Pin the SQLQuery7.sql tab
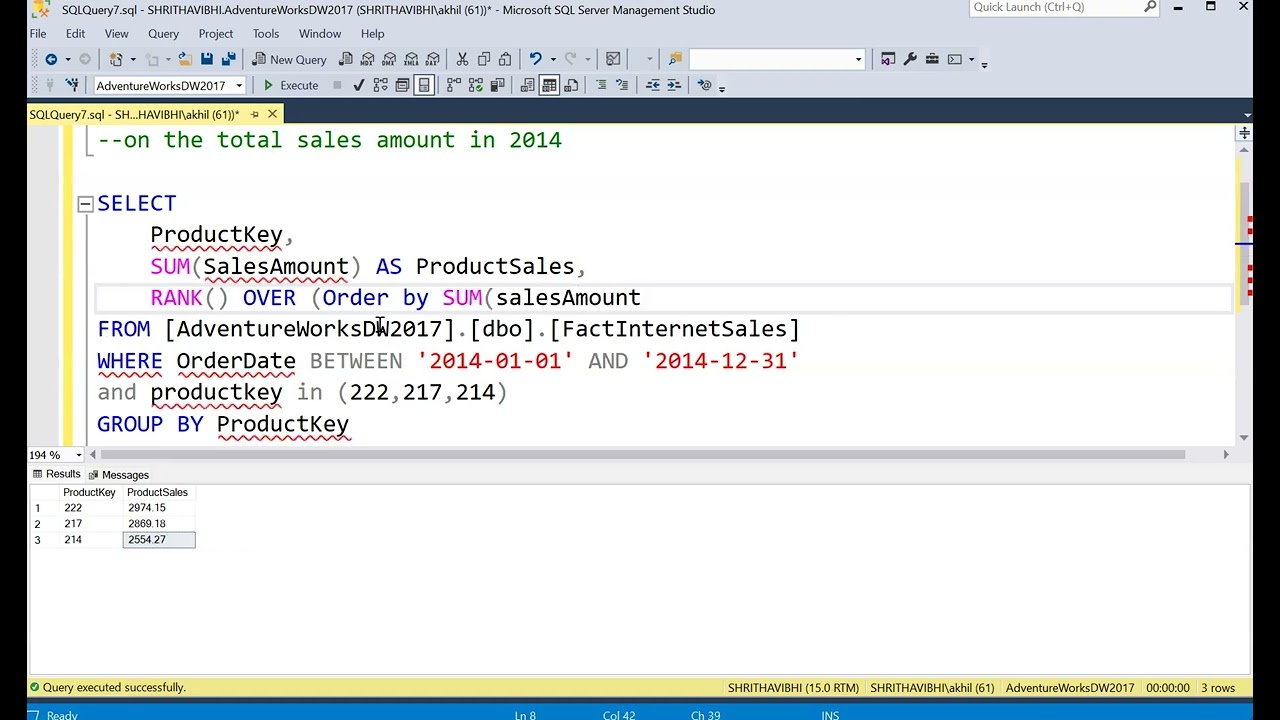The image size is (1280, 720). tap(254, 114)
